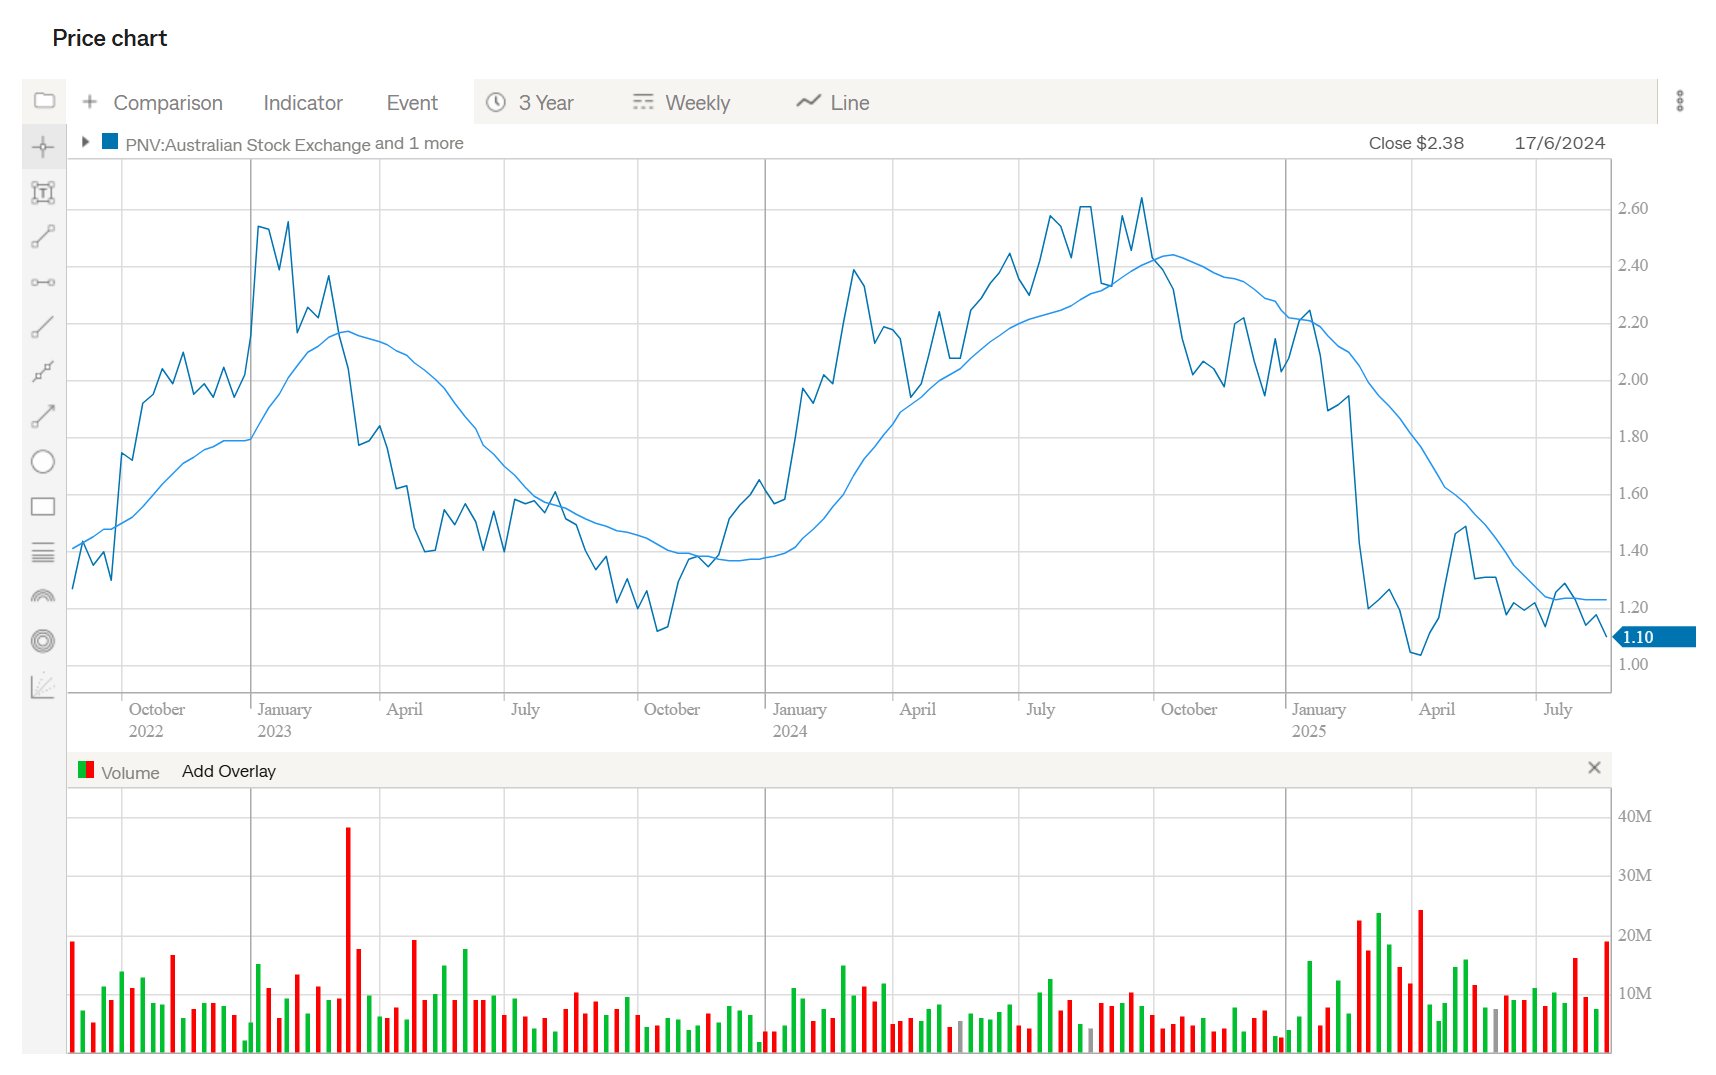
Task: Pick the rectangle shape tool
Action: 43,507
